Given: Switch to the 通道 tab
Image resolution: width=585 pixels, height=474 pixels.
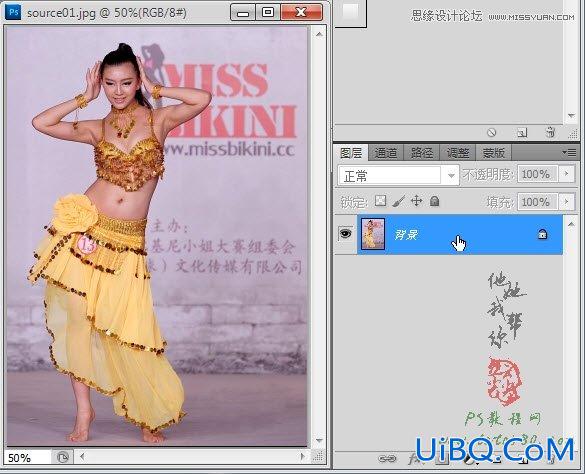Looking at the screenshot, I should pos(386,153).
